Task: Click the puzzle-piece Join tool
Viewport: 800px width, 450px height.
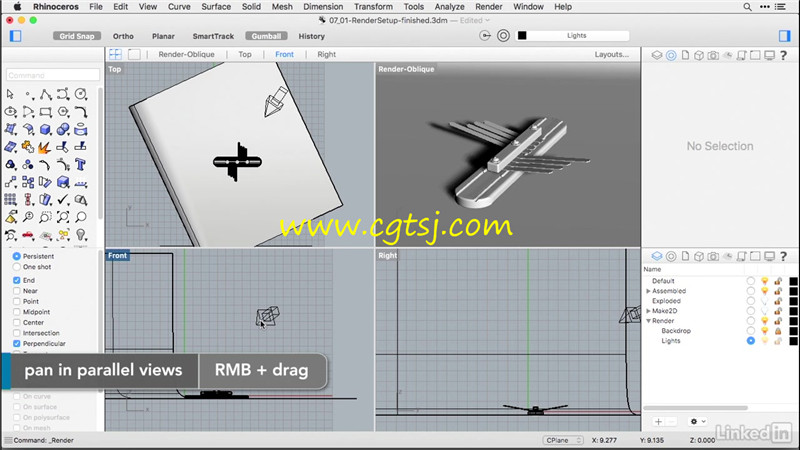Action: click(28, 147)
